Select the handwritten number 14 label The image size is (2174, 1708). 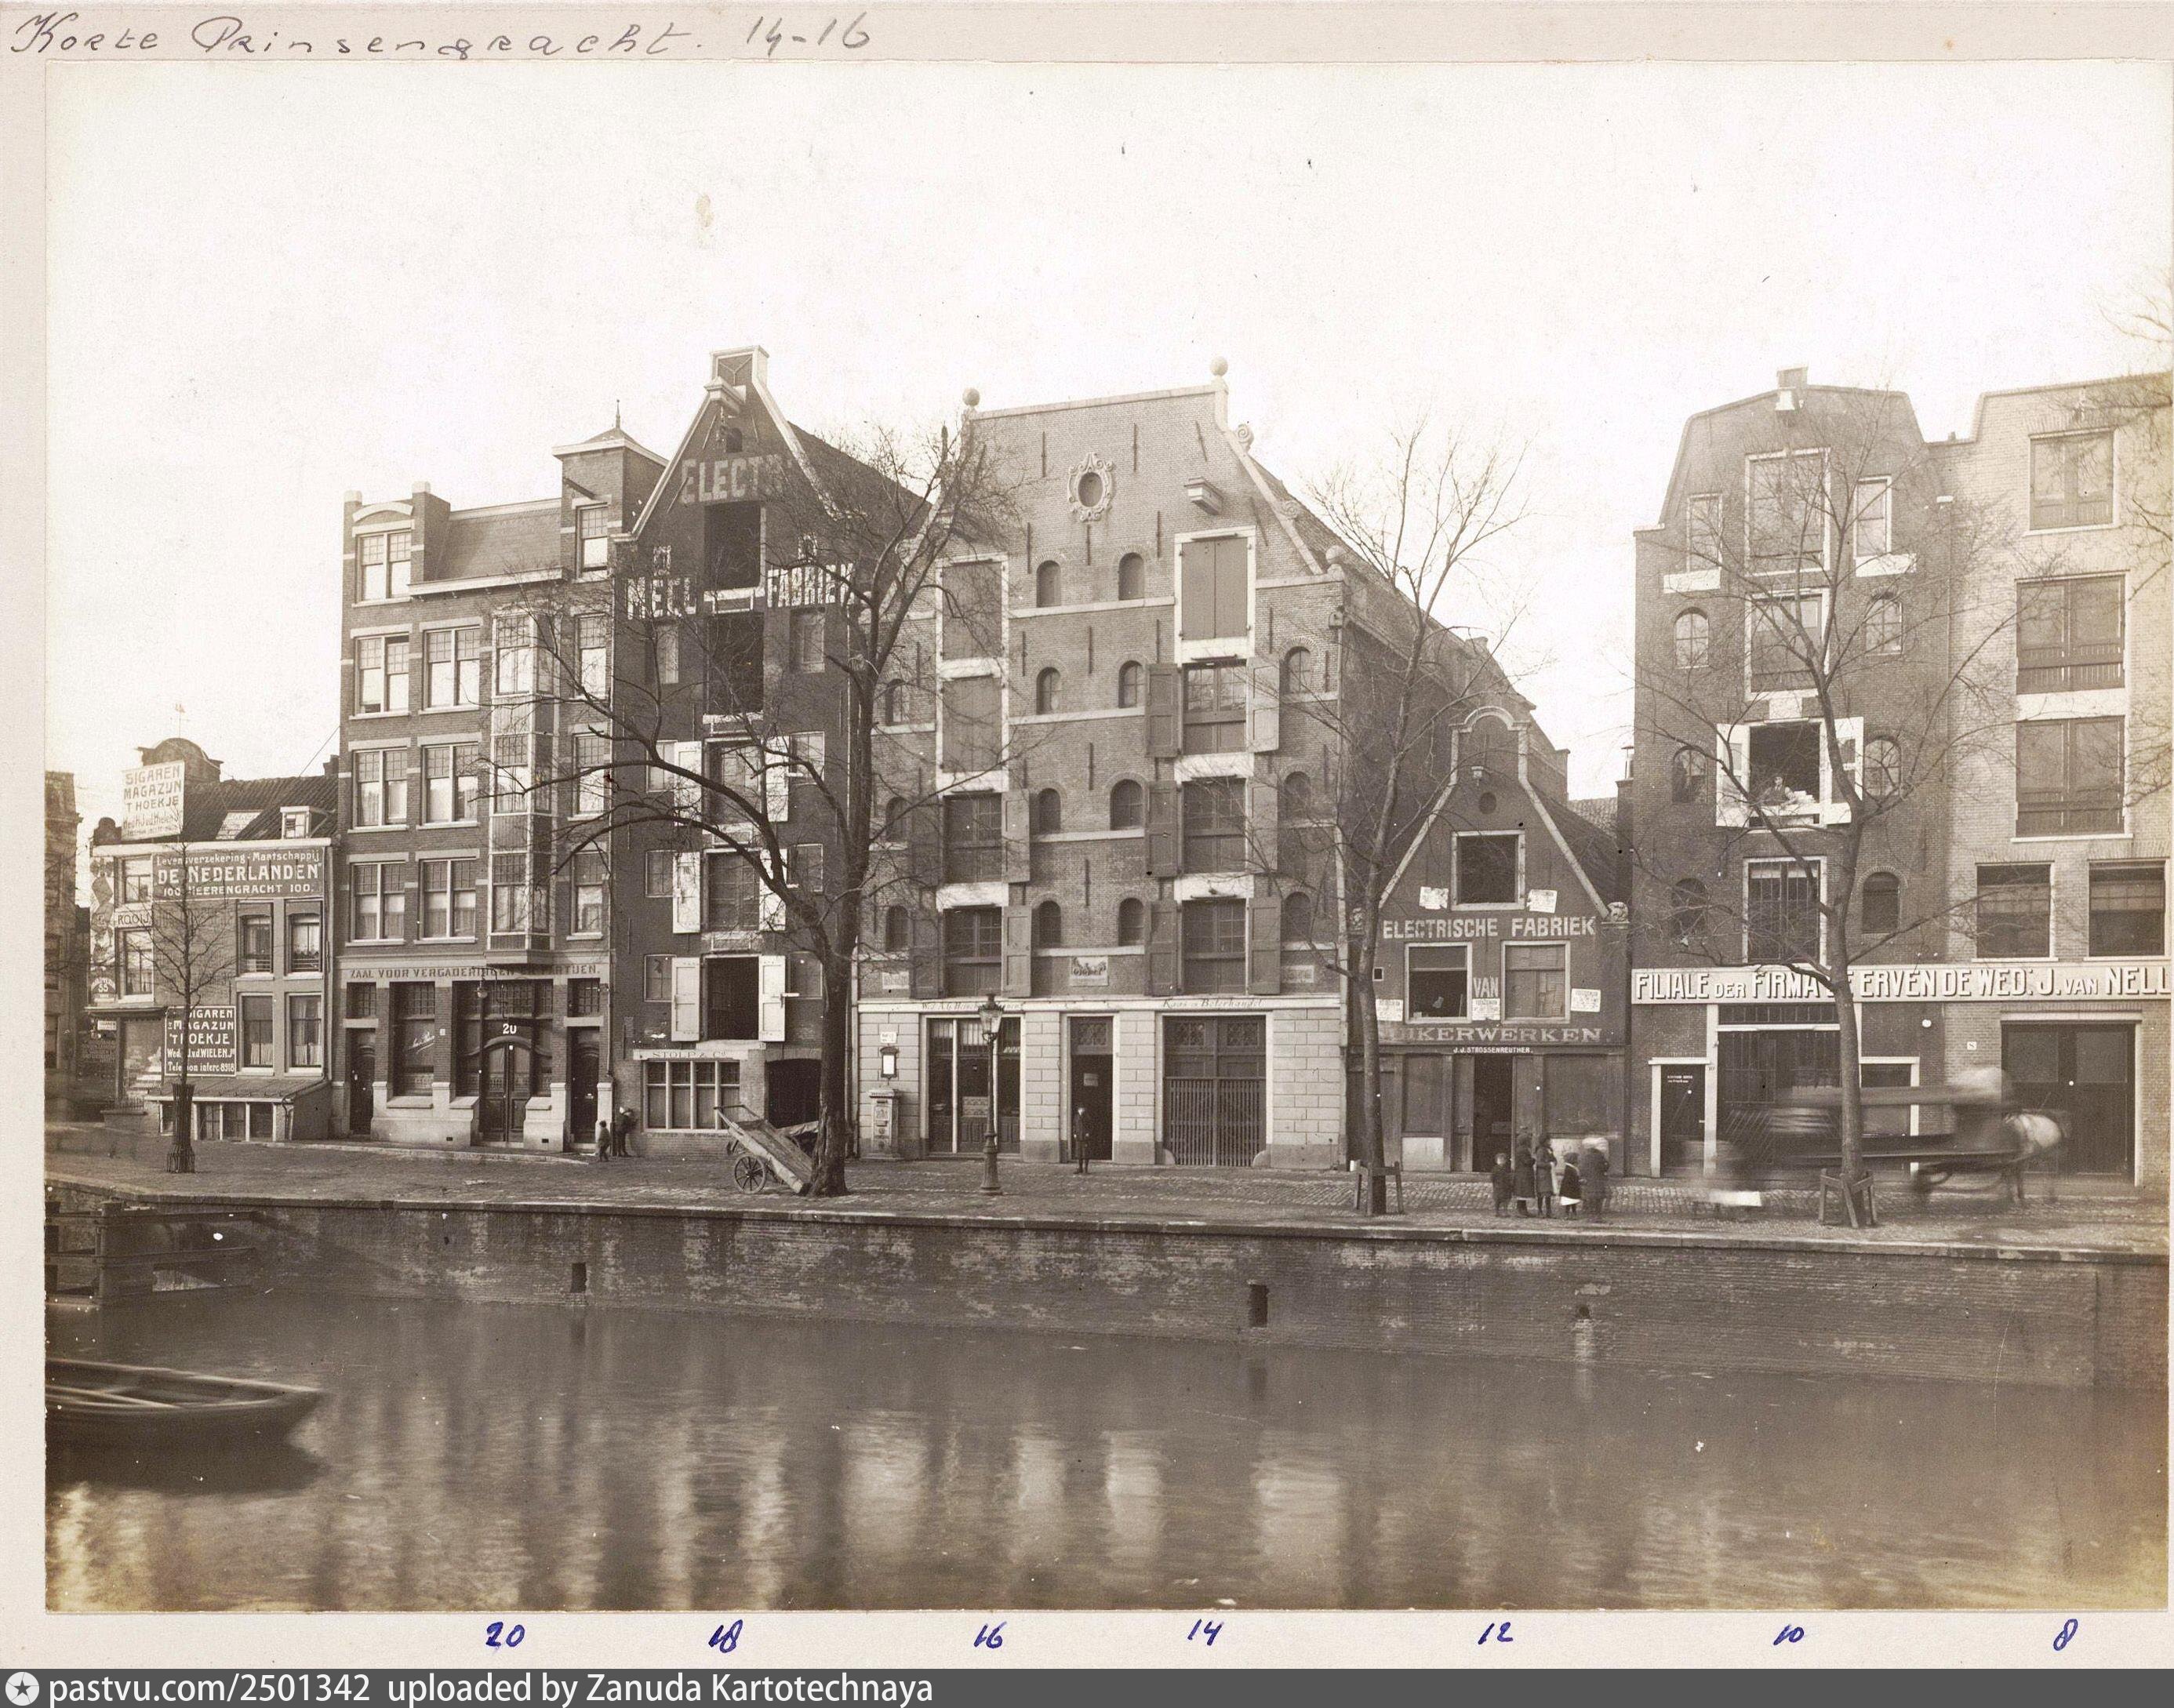[x=1204, y=1633]
